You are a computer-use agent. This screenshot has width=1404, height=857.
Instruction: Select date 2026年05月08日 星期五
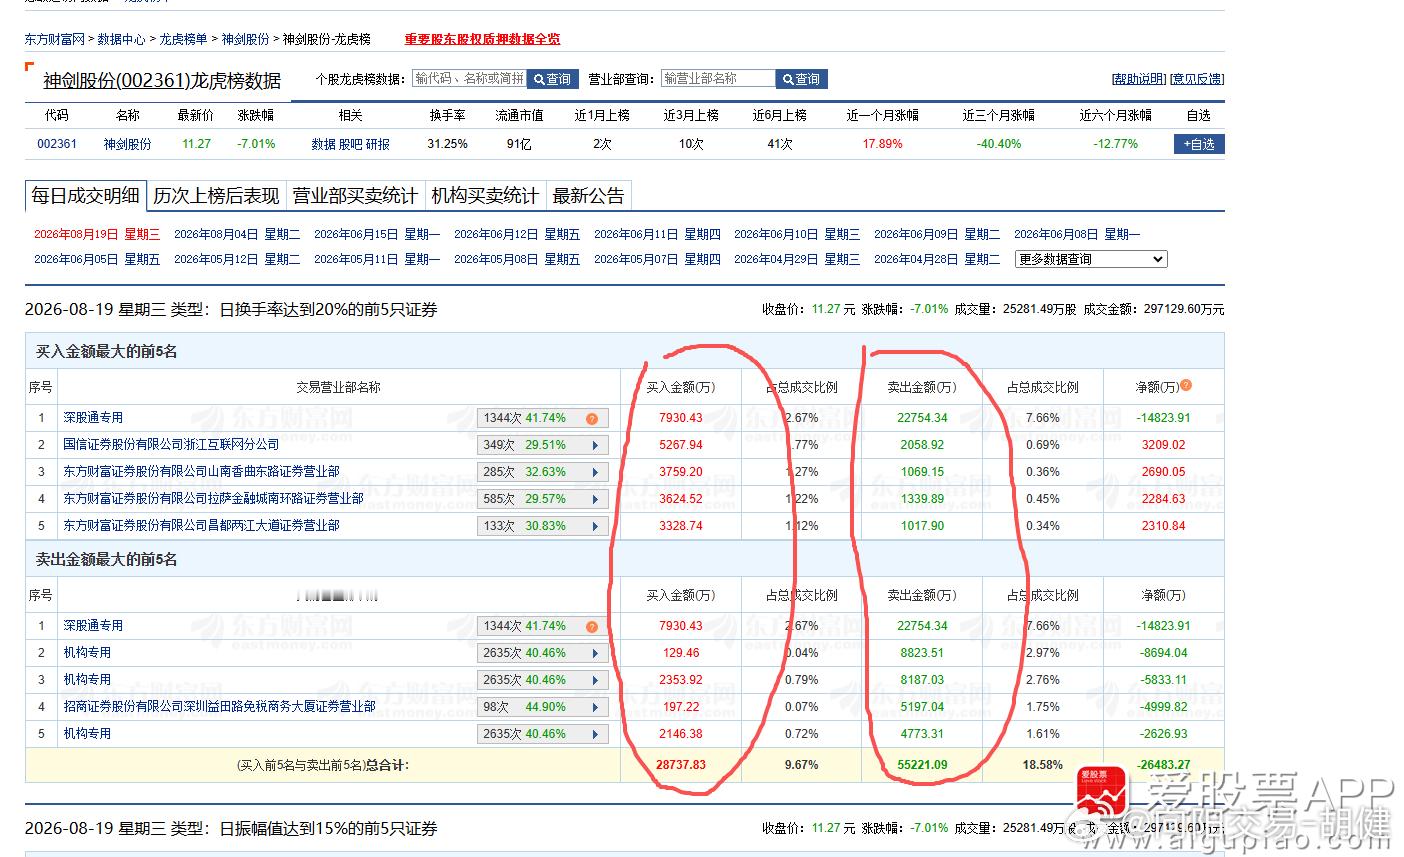coord(517,259)
